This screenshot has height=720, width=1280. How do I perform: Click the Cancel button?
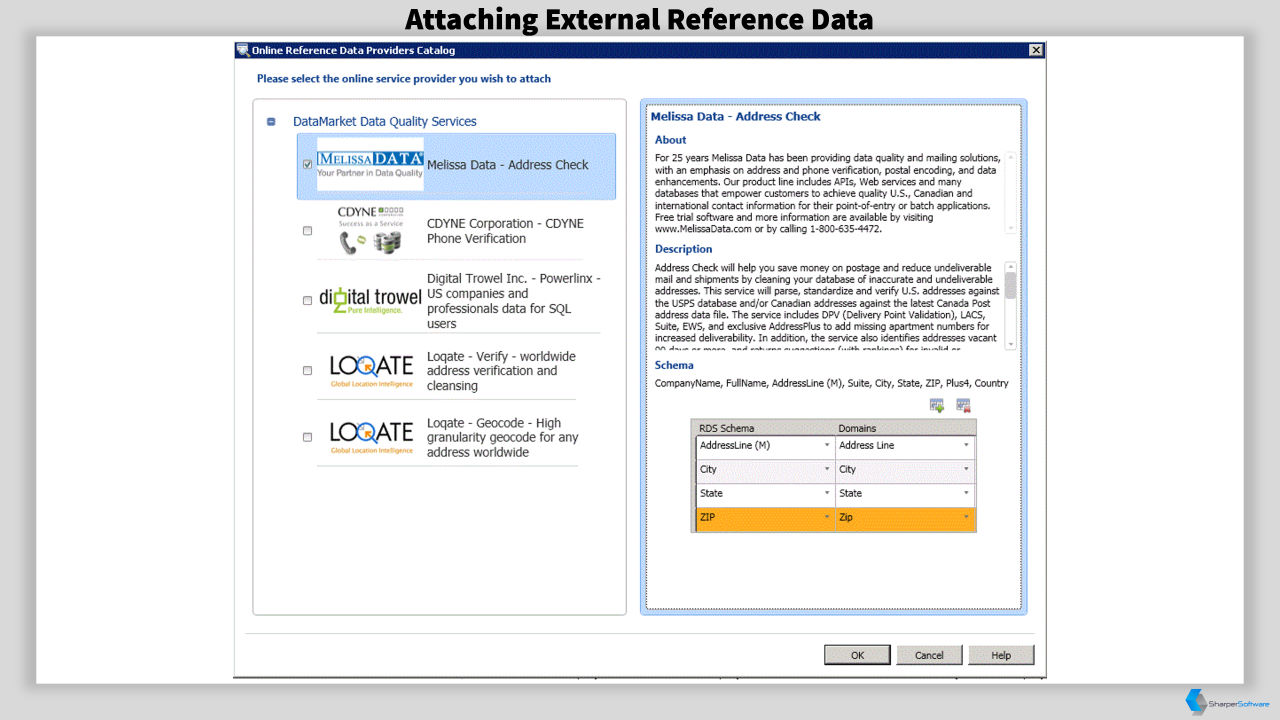point(929,655)
